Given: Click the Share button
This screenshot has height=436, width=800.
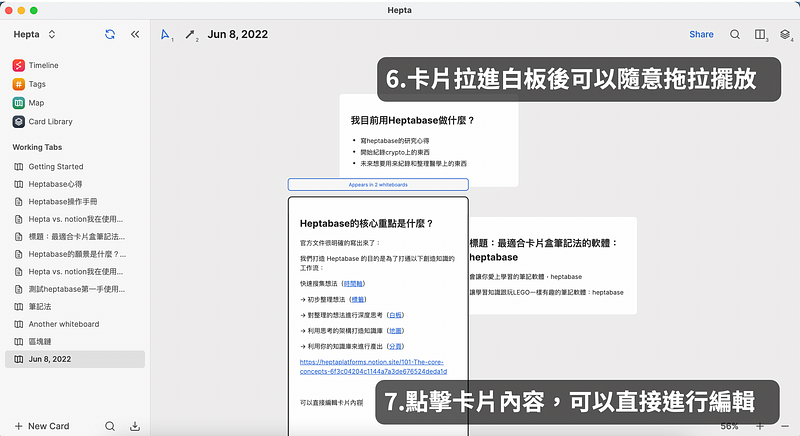Looking at the screenshot, I should 701,34.
